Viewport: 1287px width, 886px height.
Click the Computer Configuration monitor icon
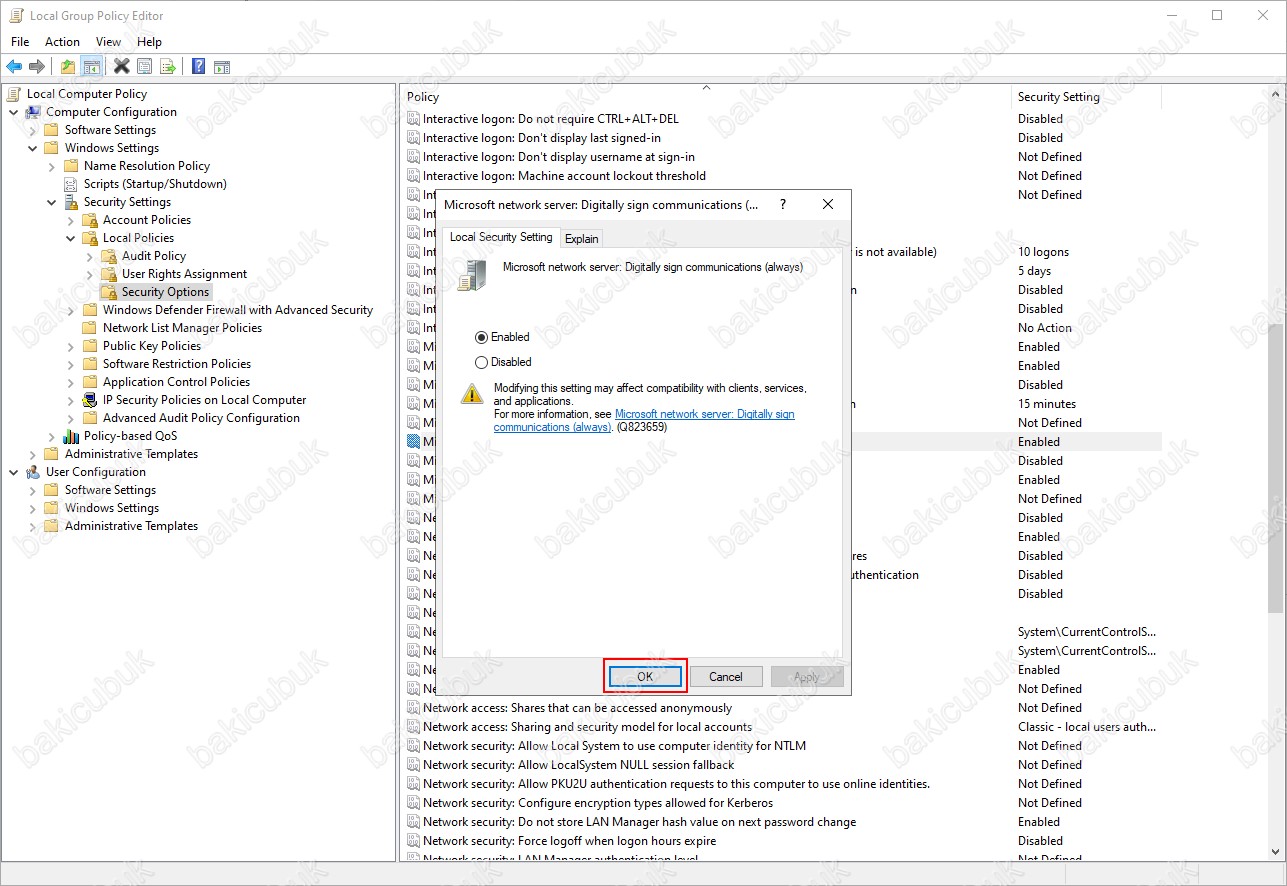[x=33, y=112]
